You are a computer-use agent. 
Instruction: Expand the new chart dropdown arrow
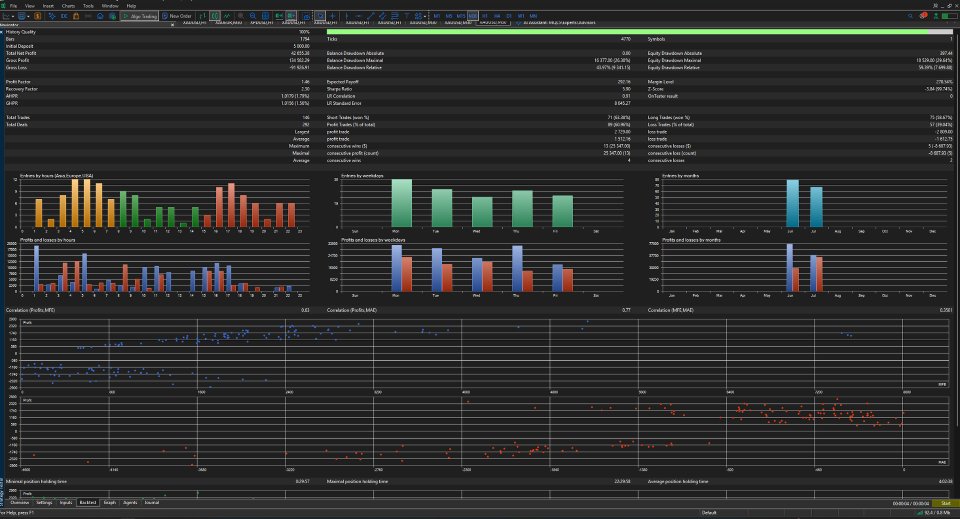pyautogui.click(x=13, y=16)
